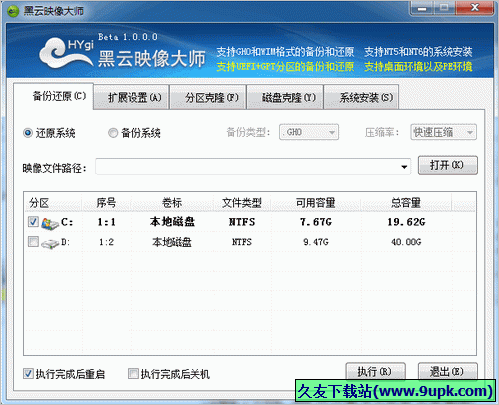This screenshot has width=499, height=405.
Task: Toggle 执行完成后重启 checkbox
Action: click(x=28, y=374)
